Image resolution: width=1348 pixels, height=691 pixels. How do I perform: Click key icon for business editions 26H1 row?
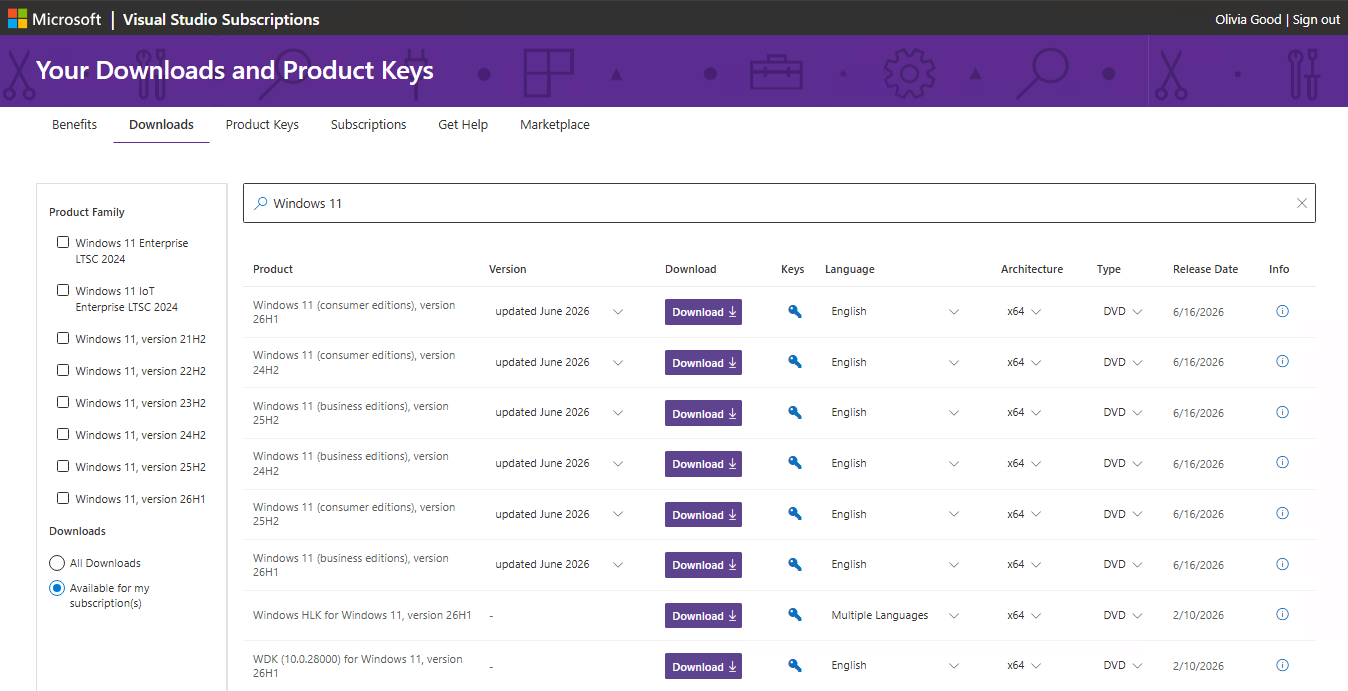point(795,564)
